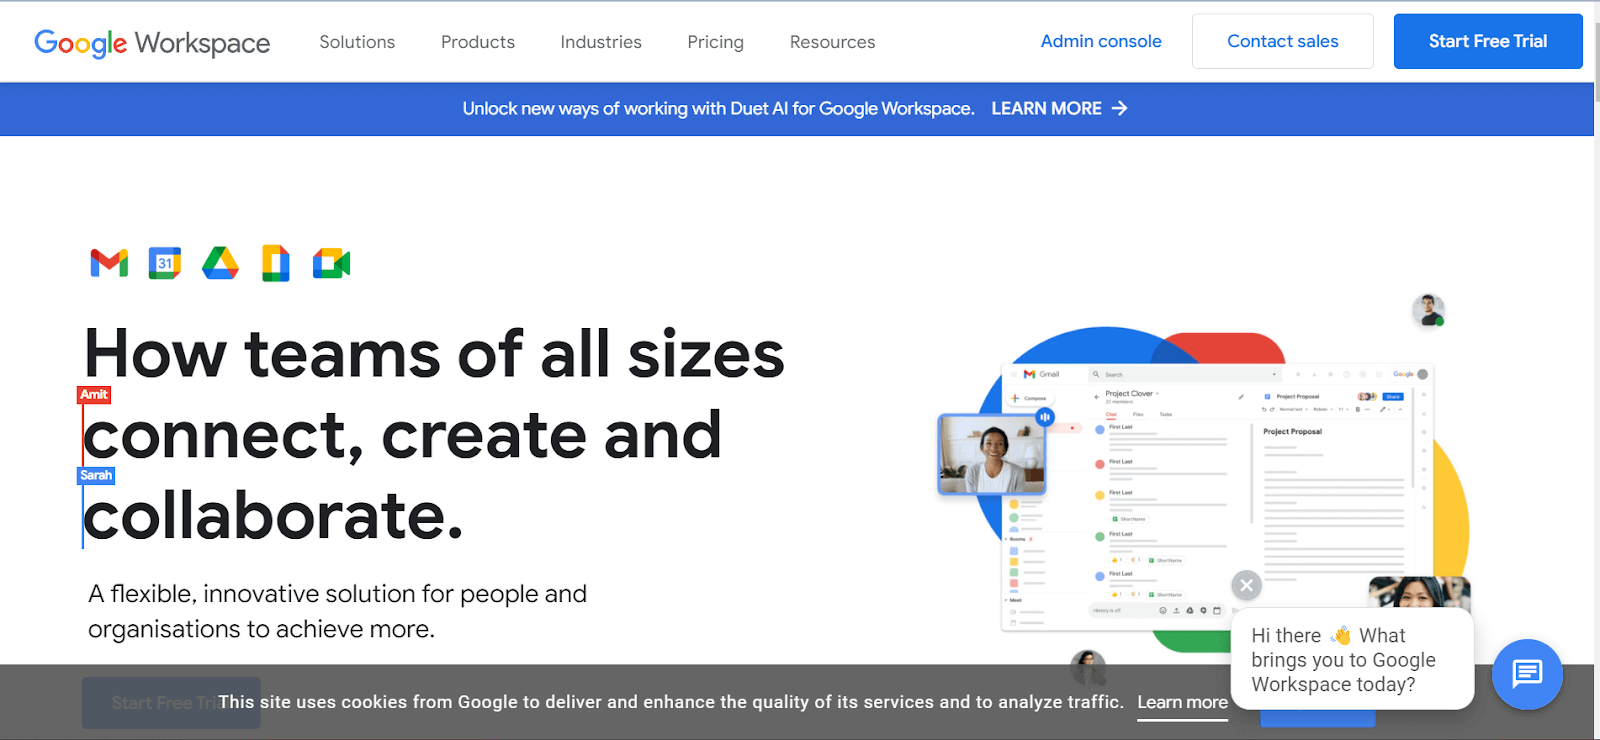The image size is (1600, 740).
Task: Open the chat widget bubble icon
Action: click(x=1527, y=674)
